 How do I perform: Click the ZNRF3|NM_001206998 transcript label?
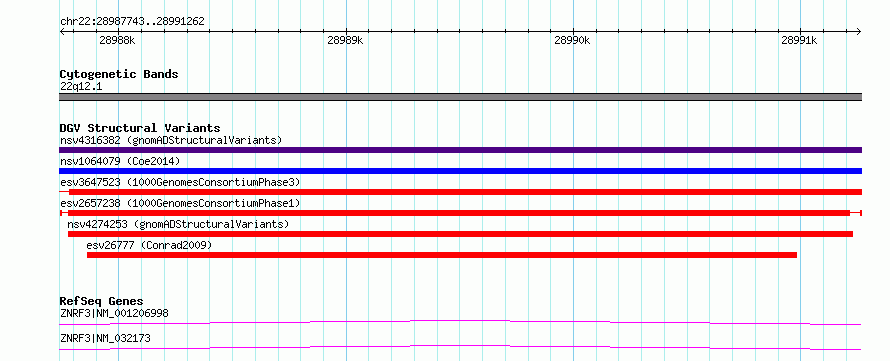(x=114, y=313)
